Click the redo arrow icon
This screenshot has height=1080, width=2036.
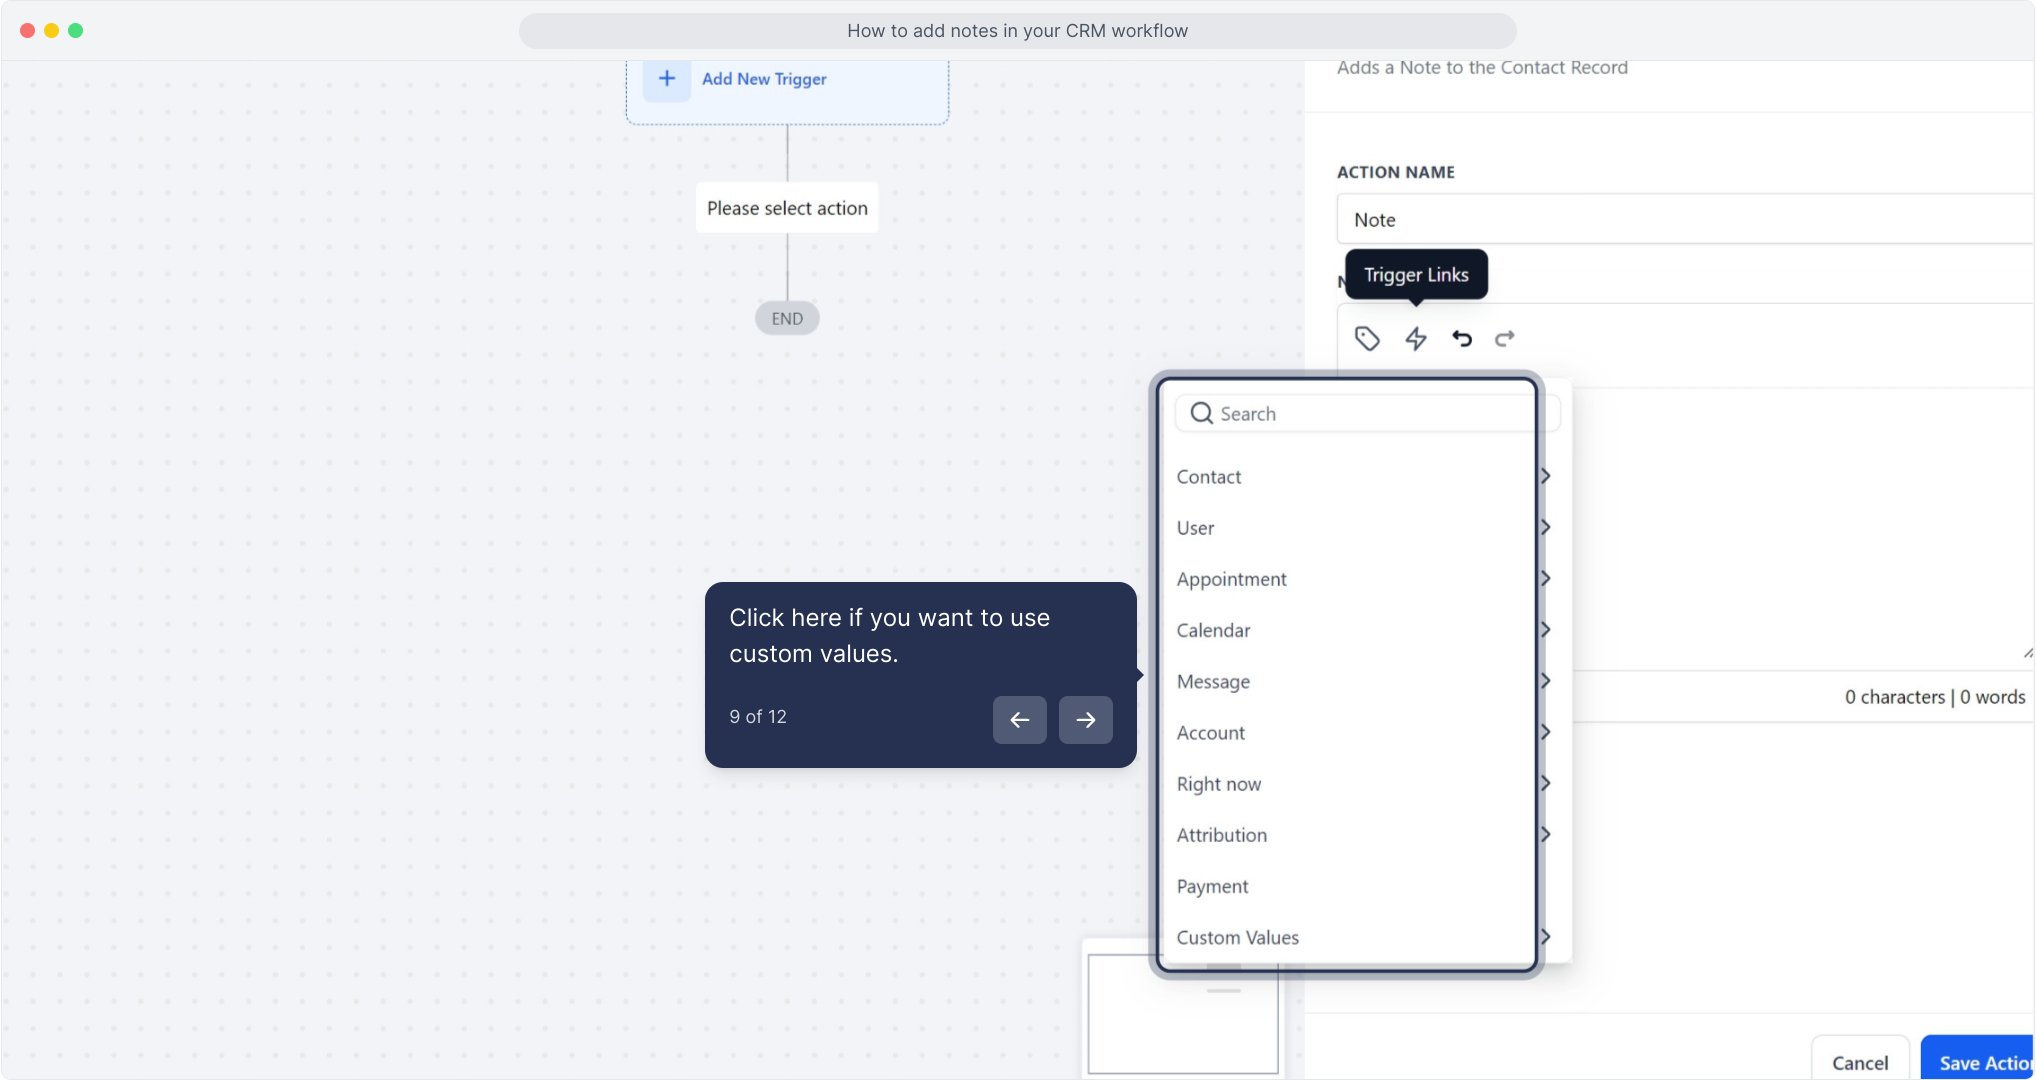1504,339
